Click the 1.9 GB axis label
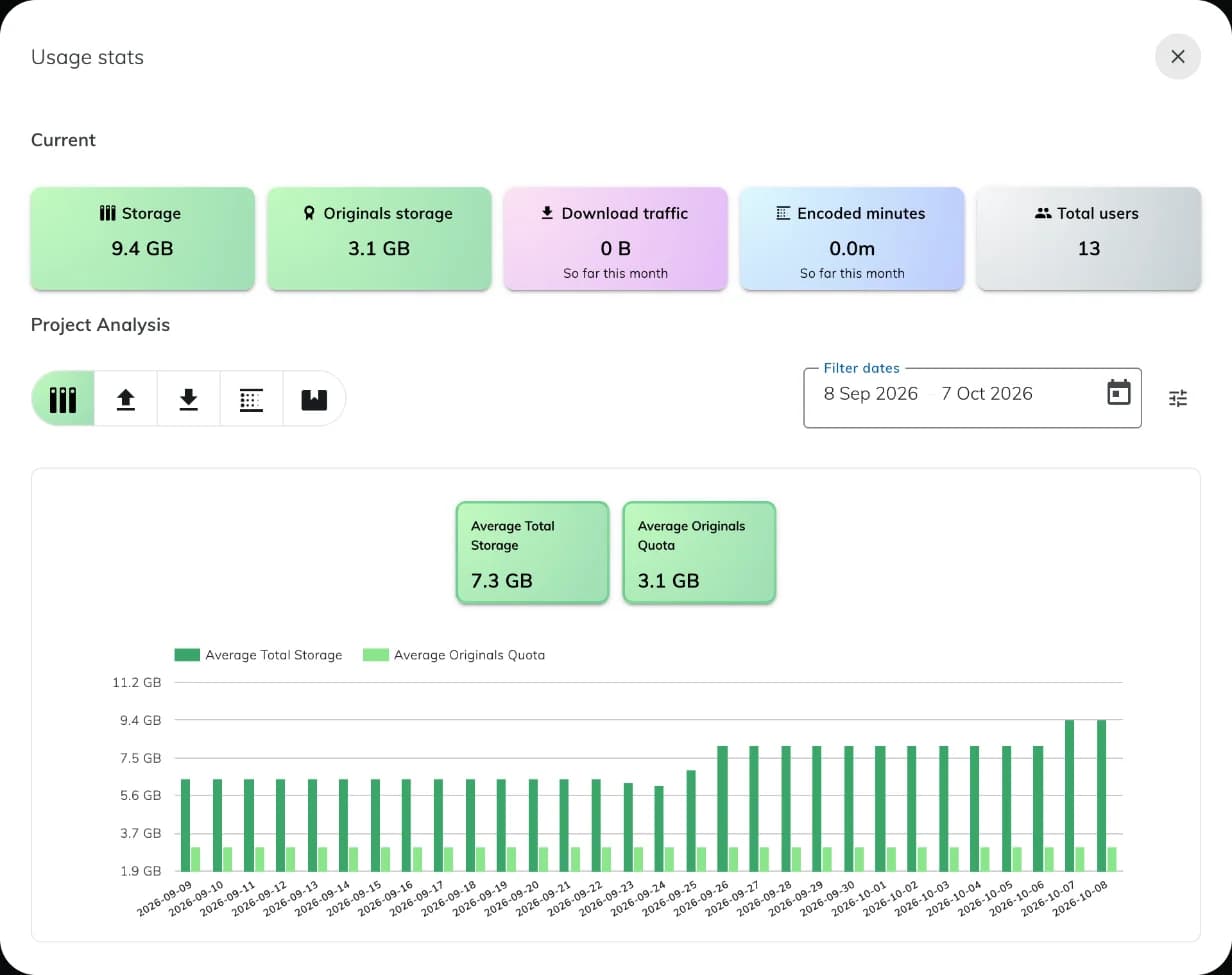The image size is (1232, 975). tap(141, 871)
